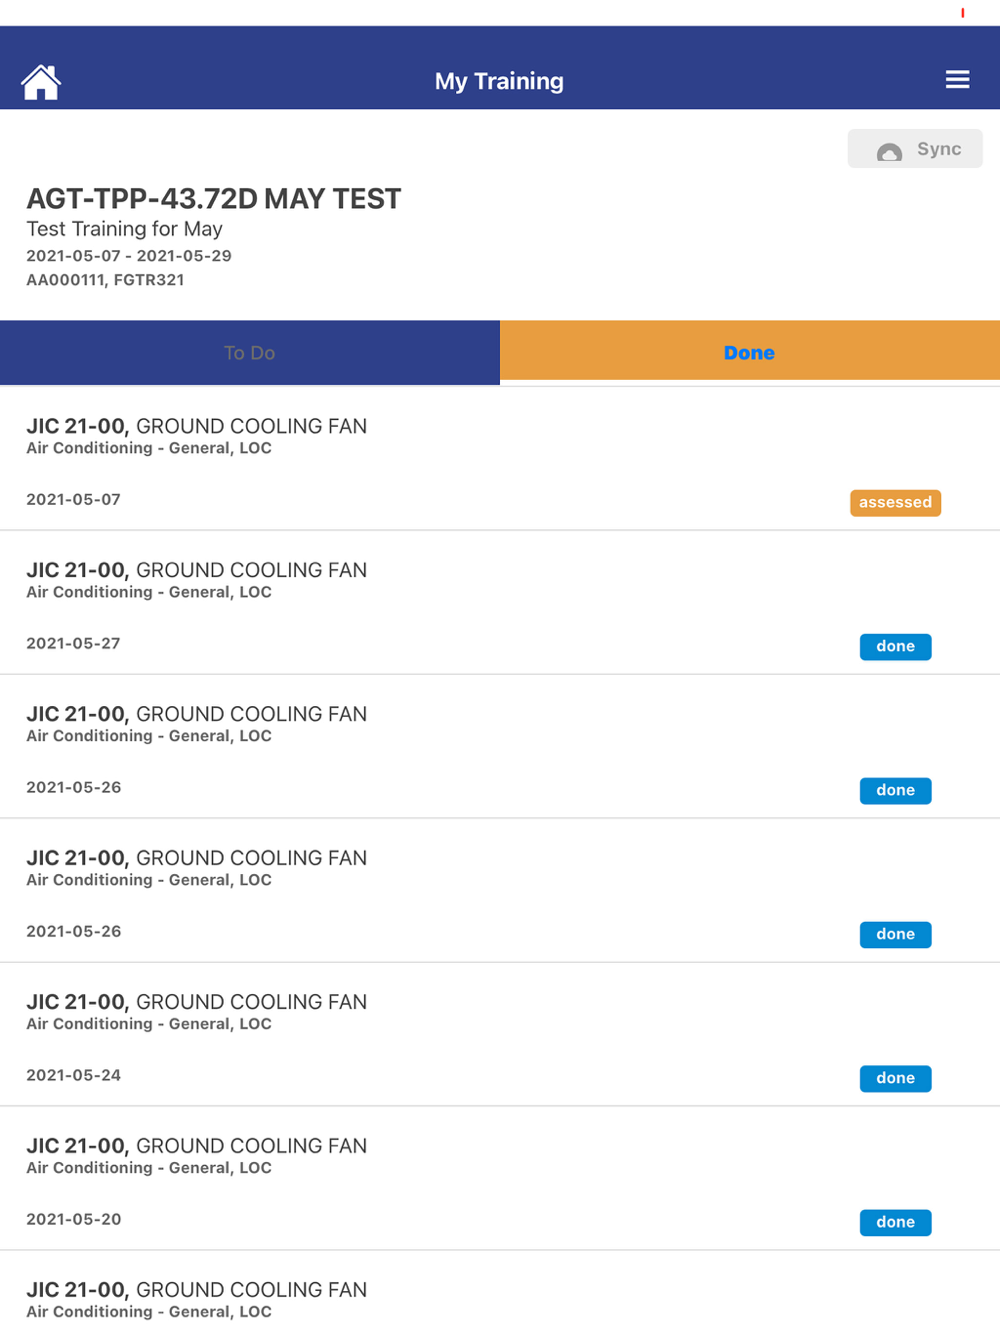Viewport: 1000px width, 1334px height.
Task: Click the AGT-TPP-43.72D MAY TEST heading
Action: tap(214, 199)
